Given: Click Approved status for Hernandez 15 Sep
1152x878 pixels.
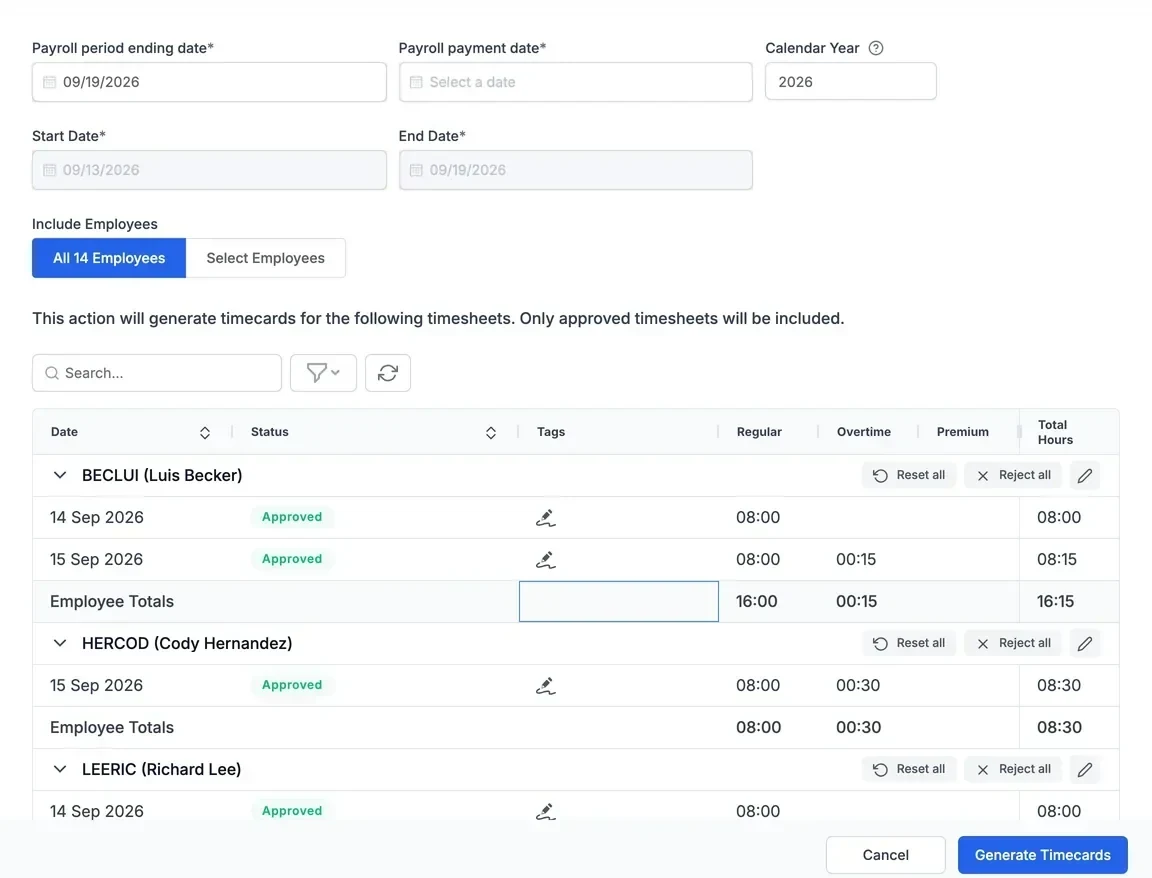Looking at the screenshot, I should pos(292,685).
